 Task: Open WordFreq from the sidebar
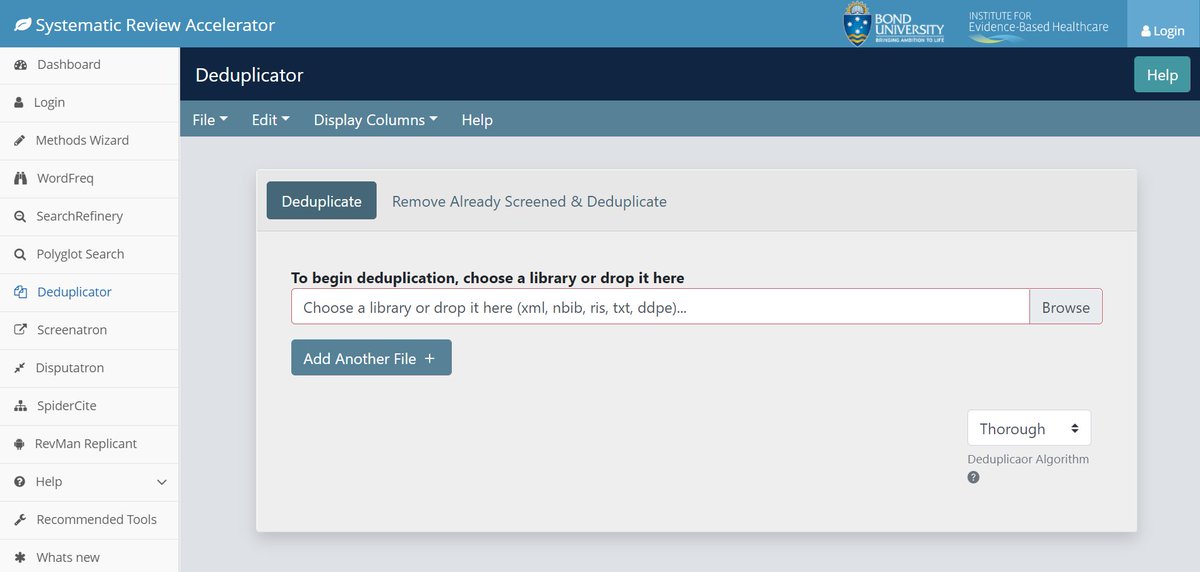tap(90, 179)
